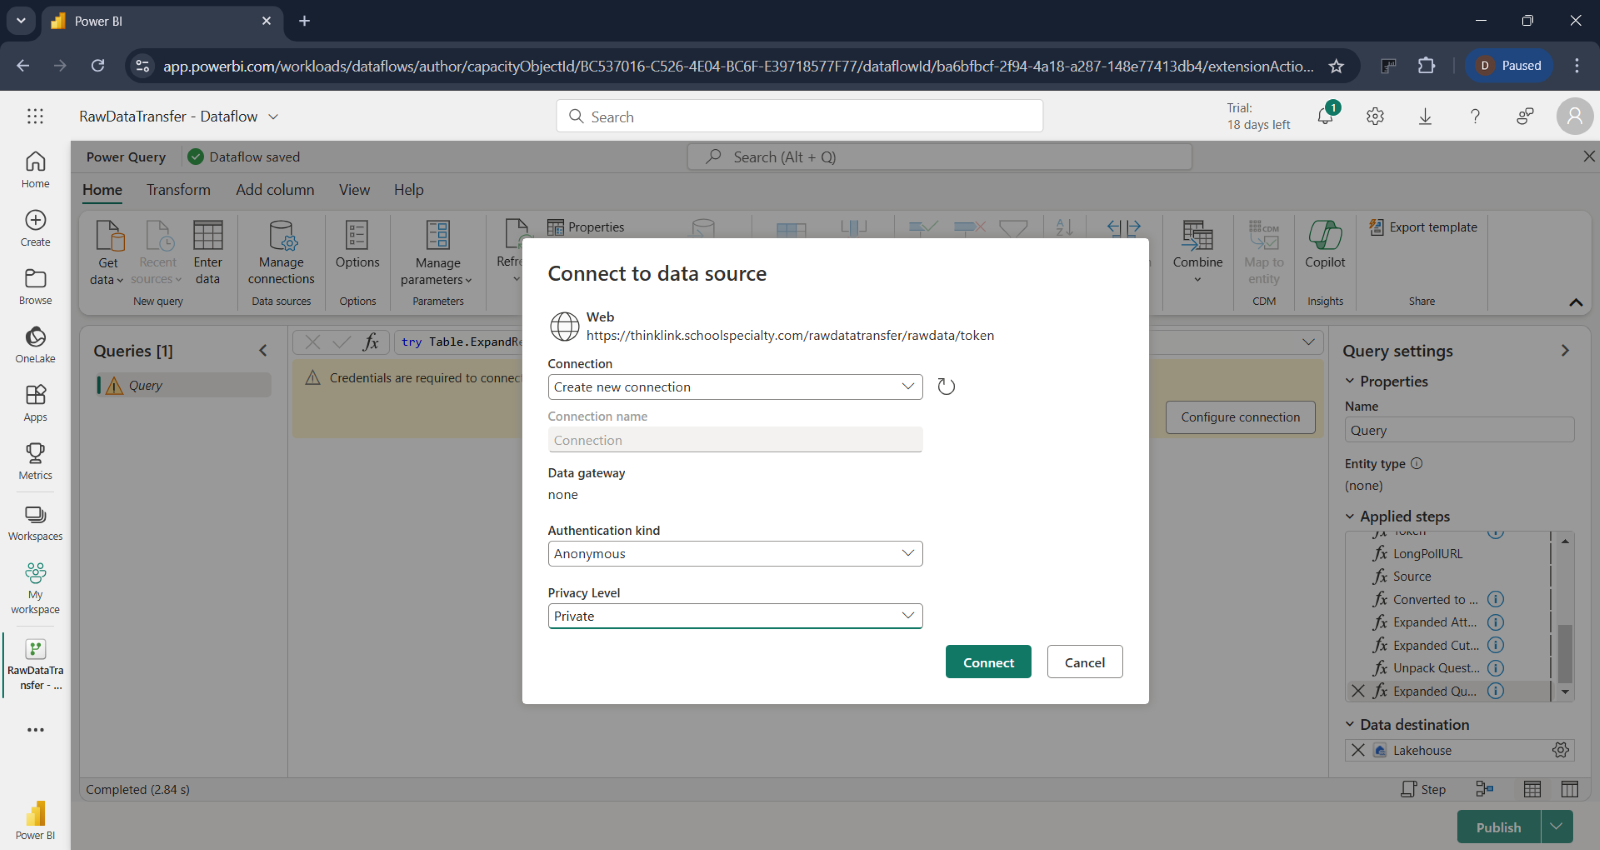Select the LongPollURL applied step

[x=1427, y=553]
